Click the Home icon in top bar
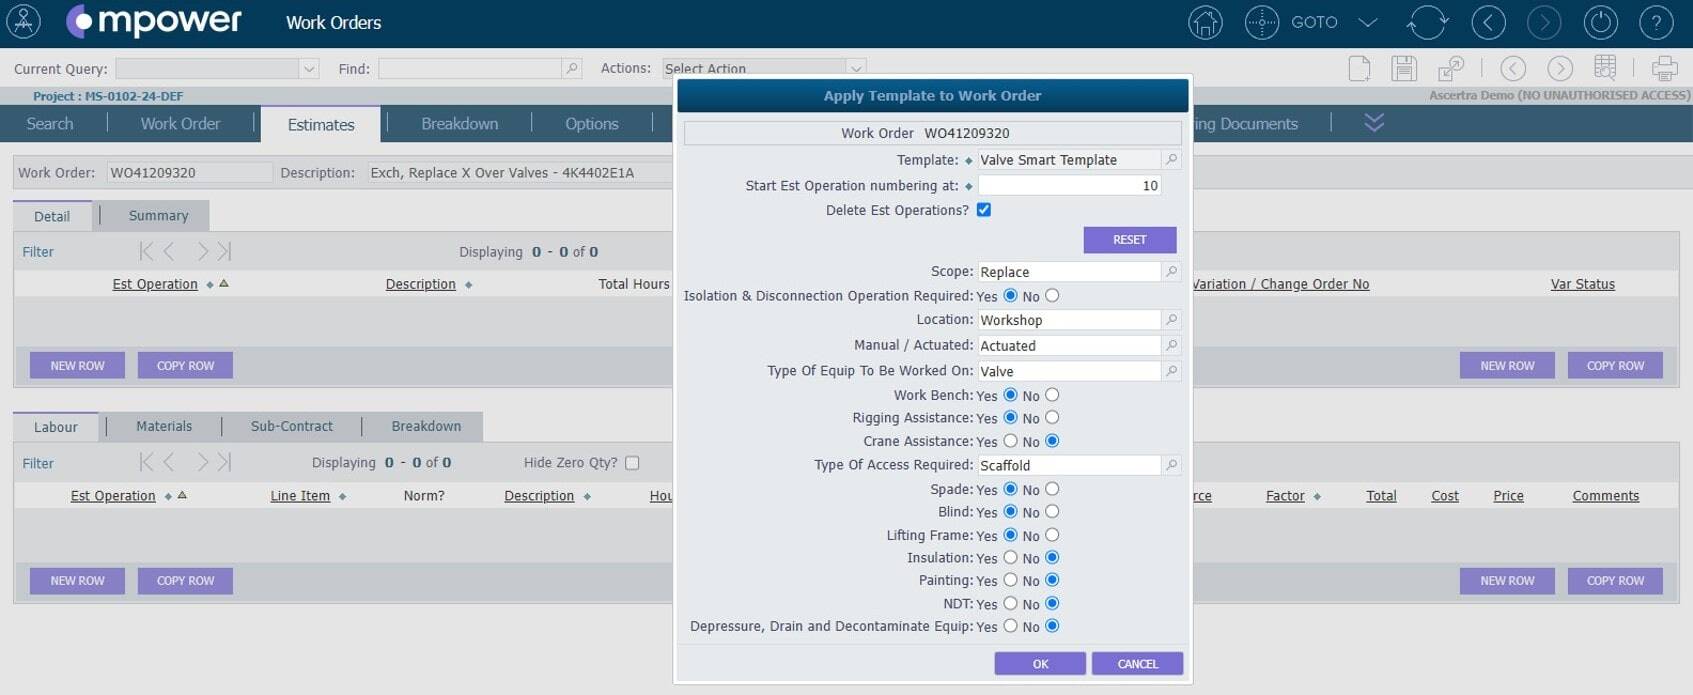 pos(1205,23)
